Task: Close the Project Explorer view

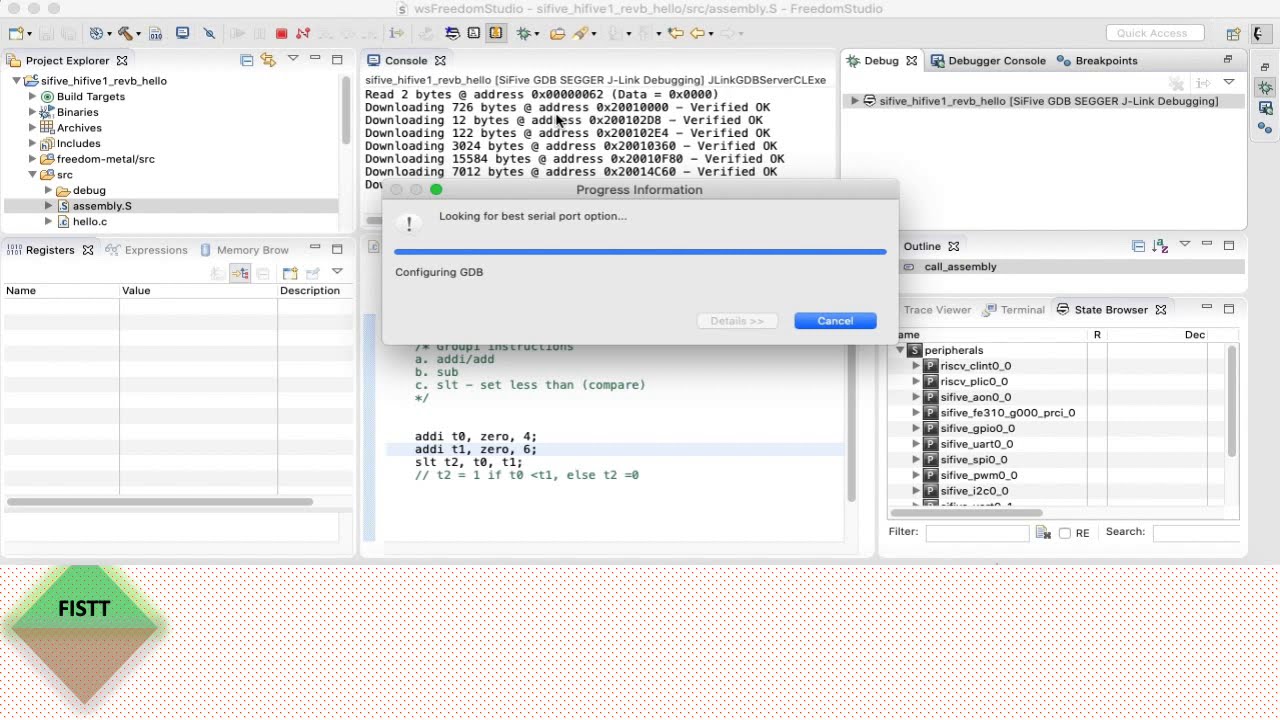Action: click(122, 61)
